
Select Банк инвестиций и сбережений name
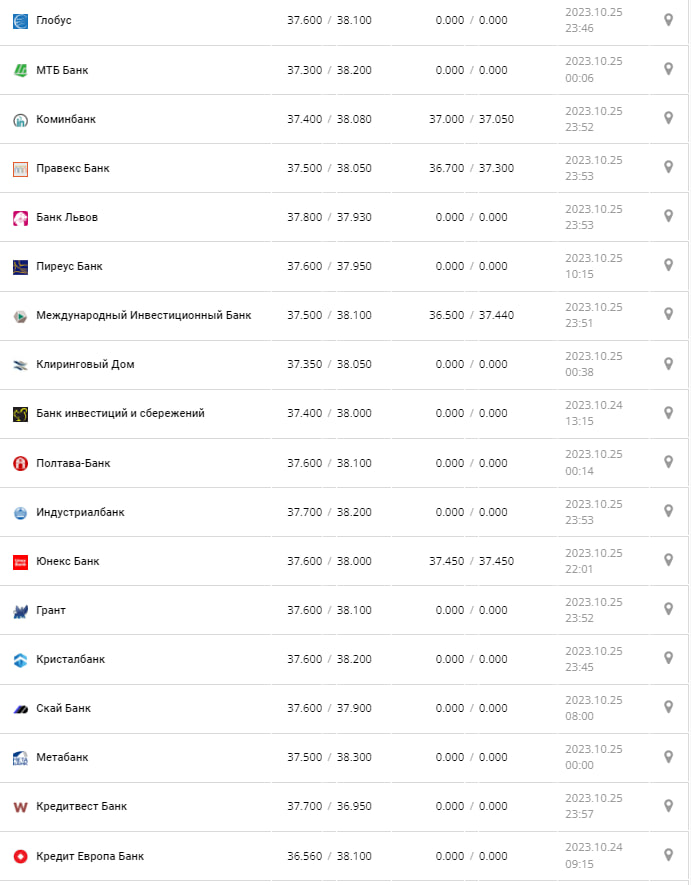[x=120, y=414]
